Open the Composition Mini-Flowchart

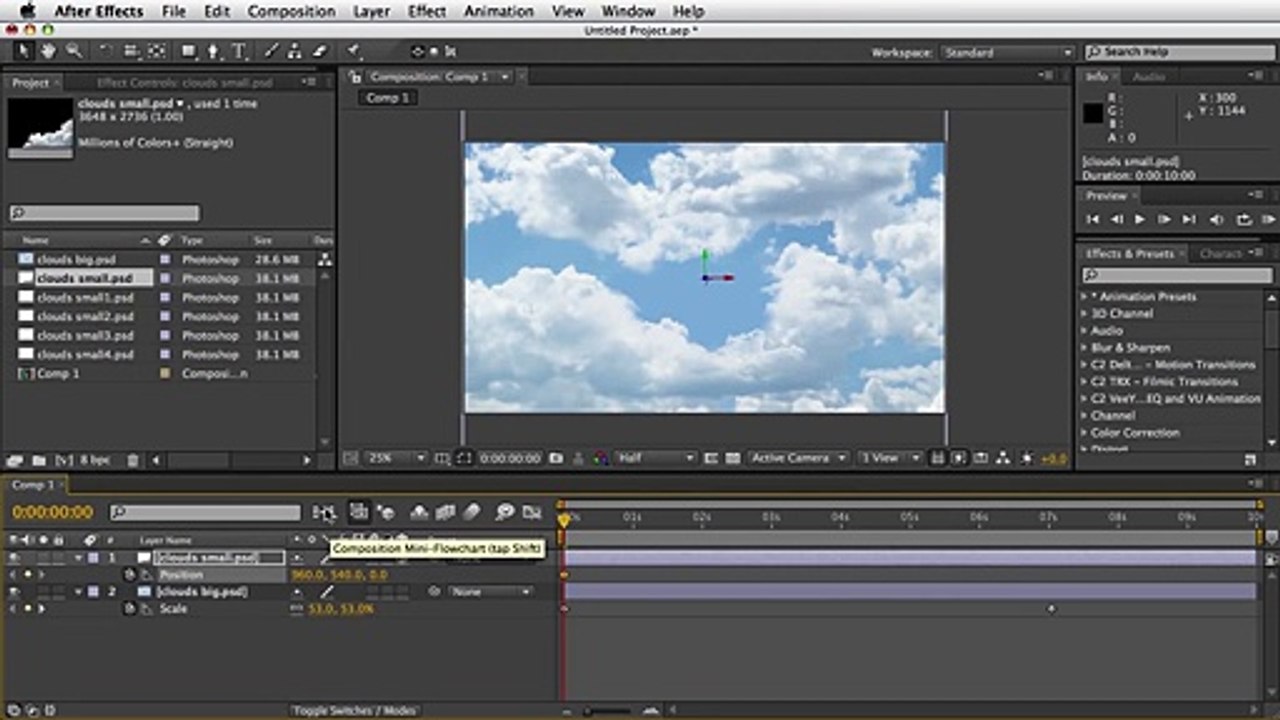point(324,513)
